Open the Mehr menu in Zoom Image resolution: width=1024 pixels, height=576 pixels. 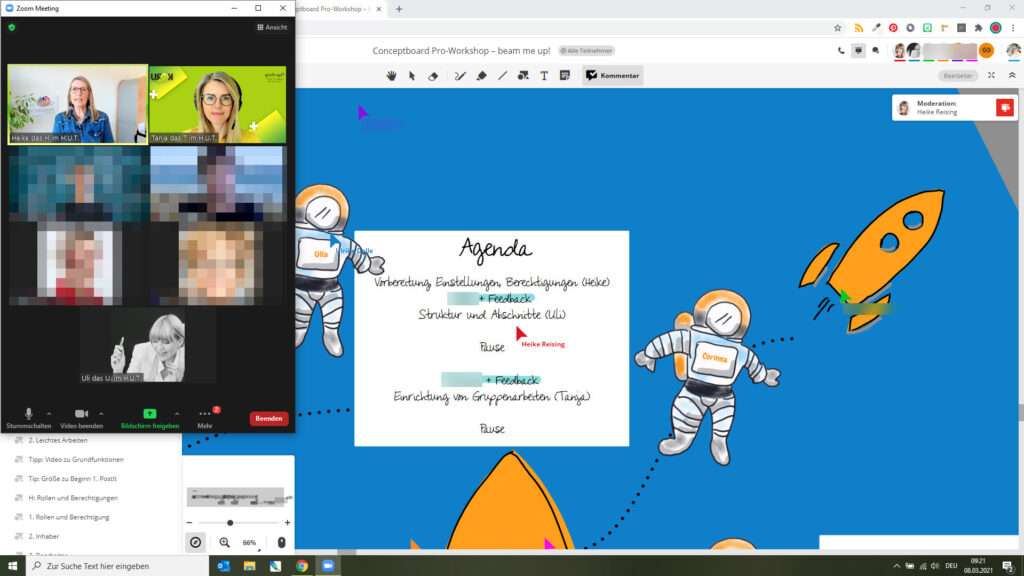click(x=205, y=418)
